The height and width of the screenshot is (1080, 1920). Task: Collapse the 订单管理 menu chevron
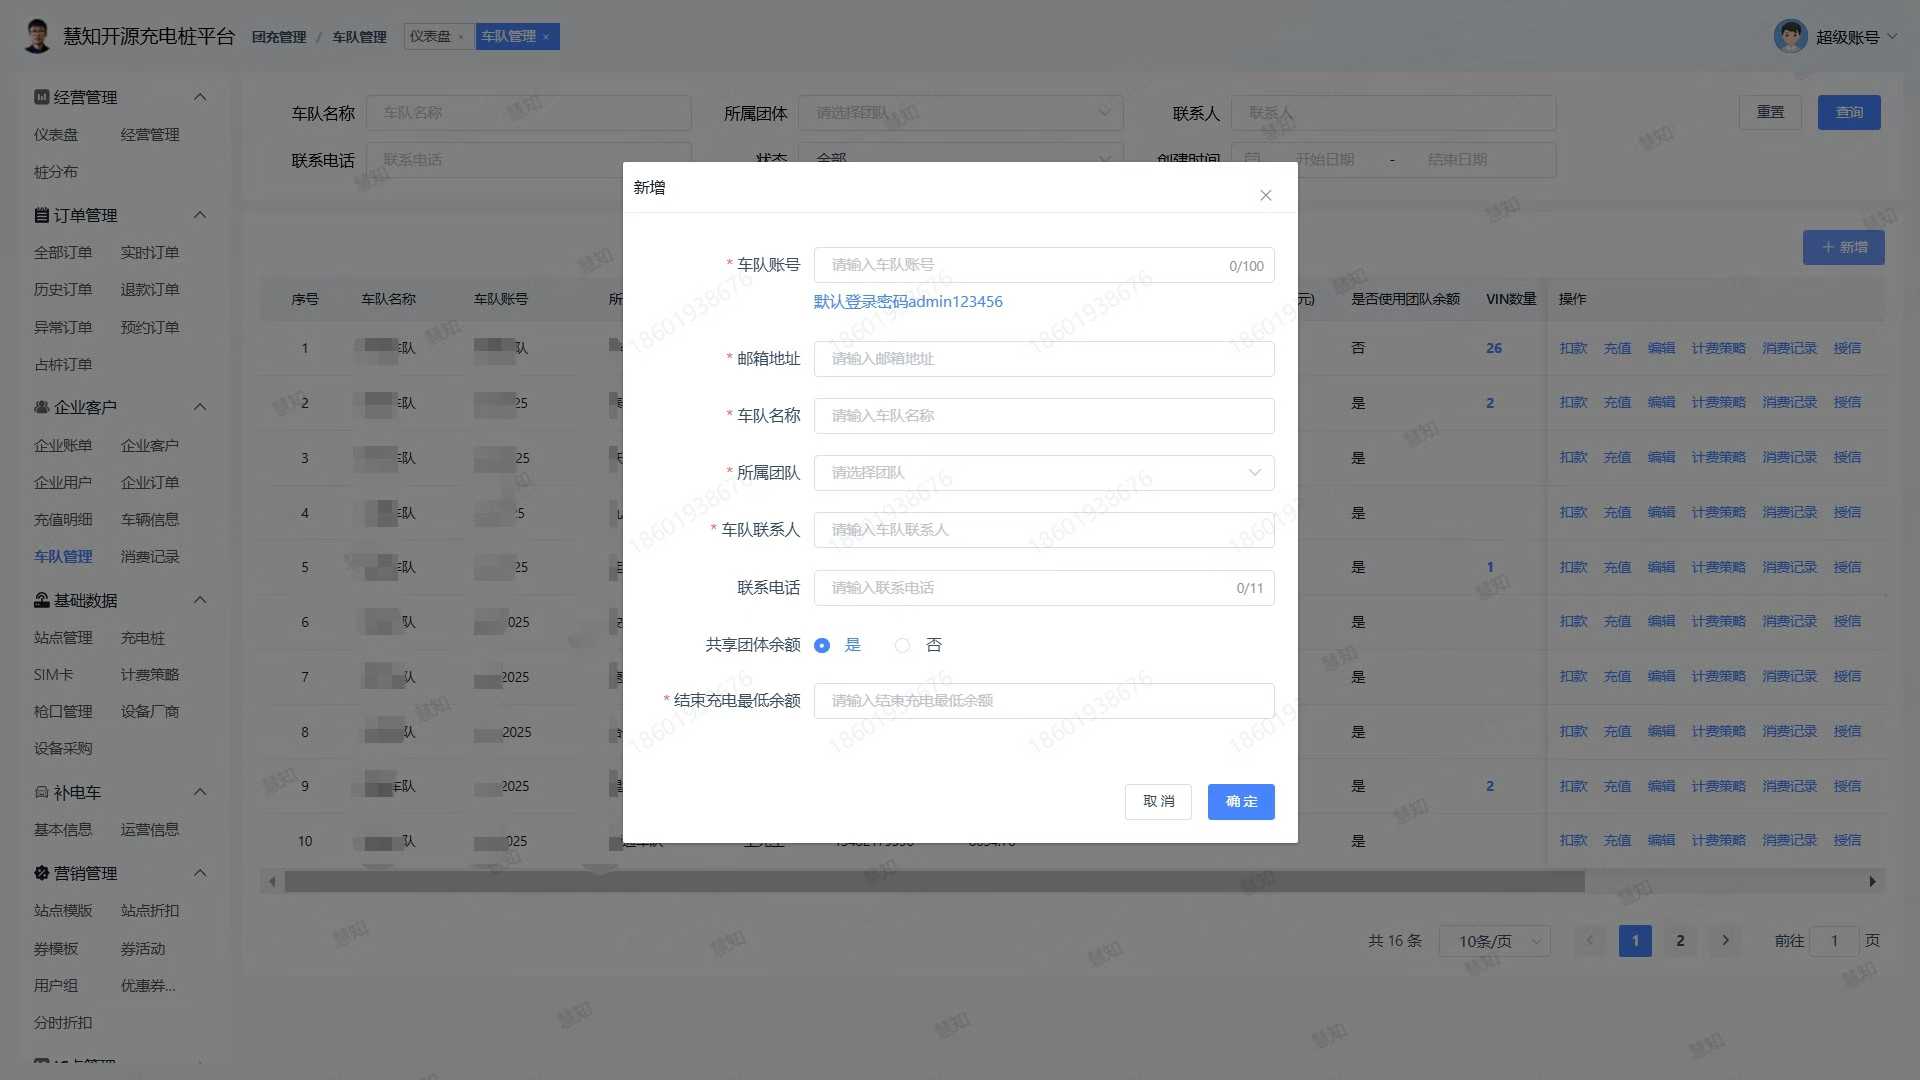coord(200,215)
